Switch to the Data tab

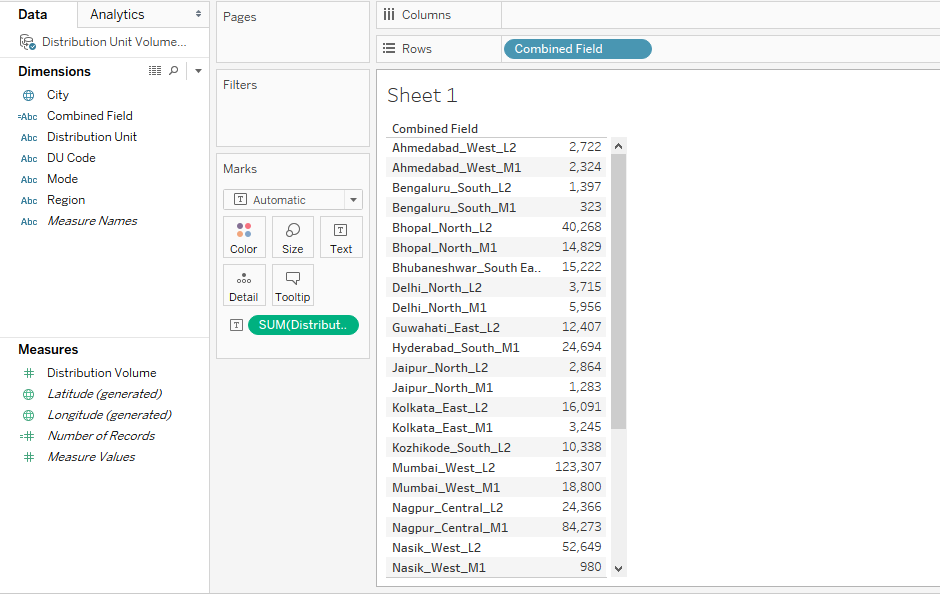[x=32, y=14]
